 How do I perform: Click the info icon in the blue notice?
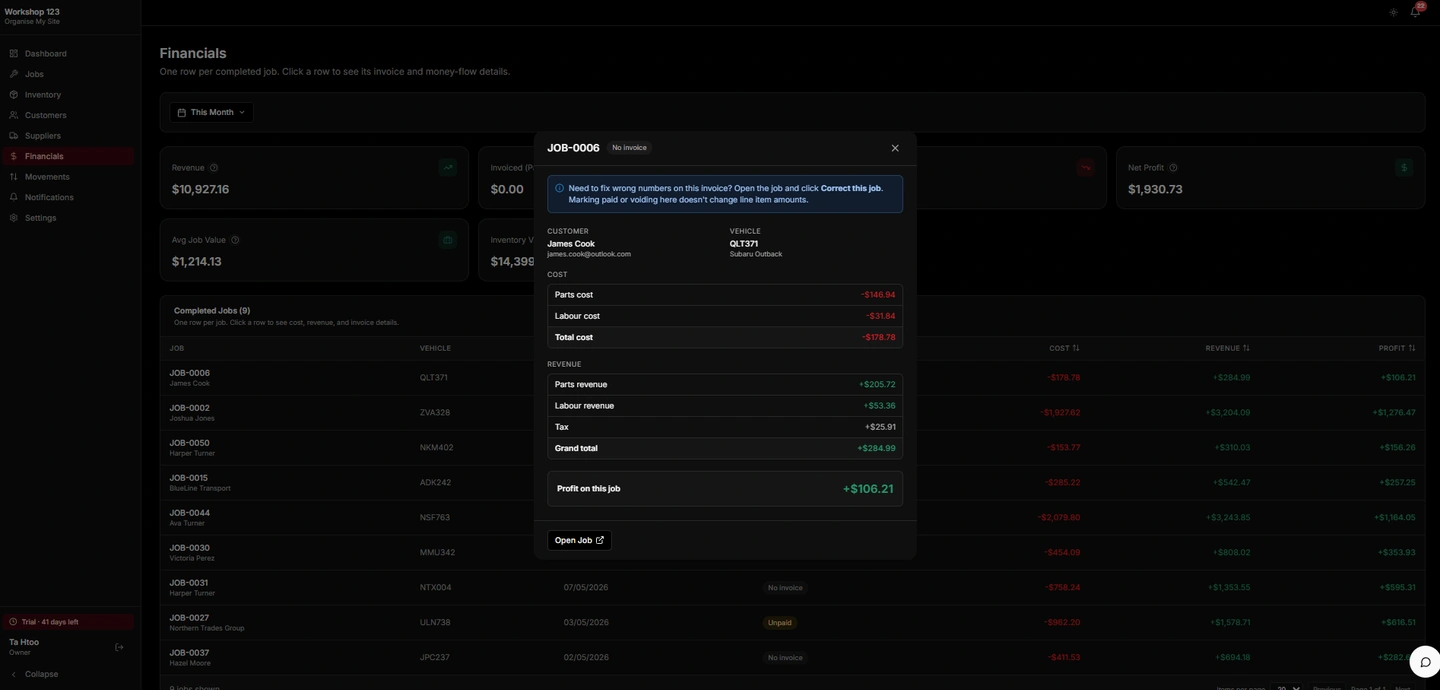559,188
